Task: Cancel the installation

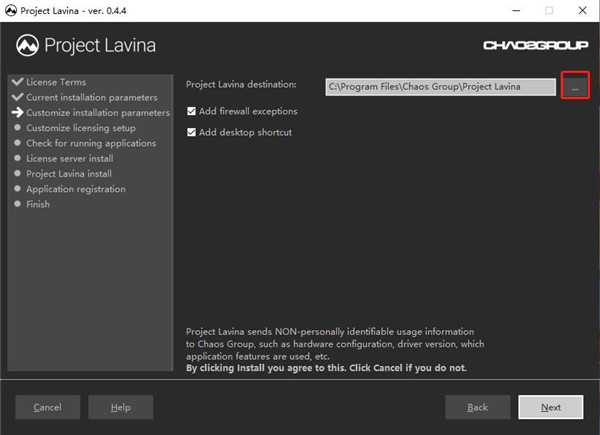Action: [x=47, y=407]
